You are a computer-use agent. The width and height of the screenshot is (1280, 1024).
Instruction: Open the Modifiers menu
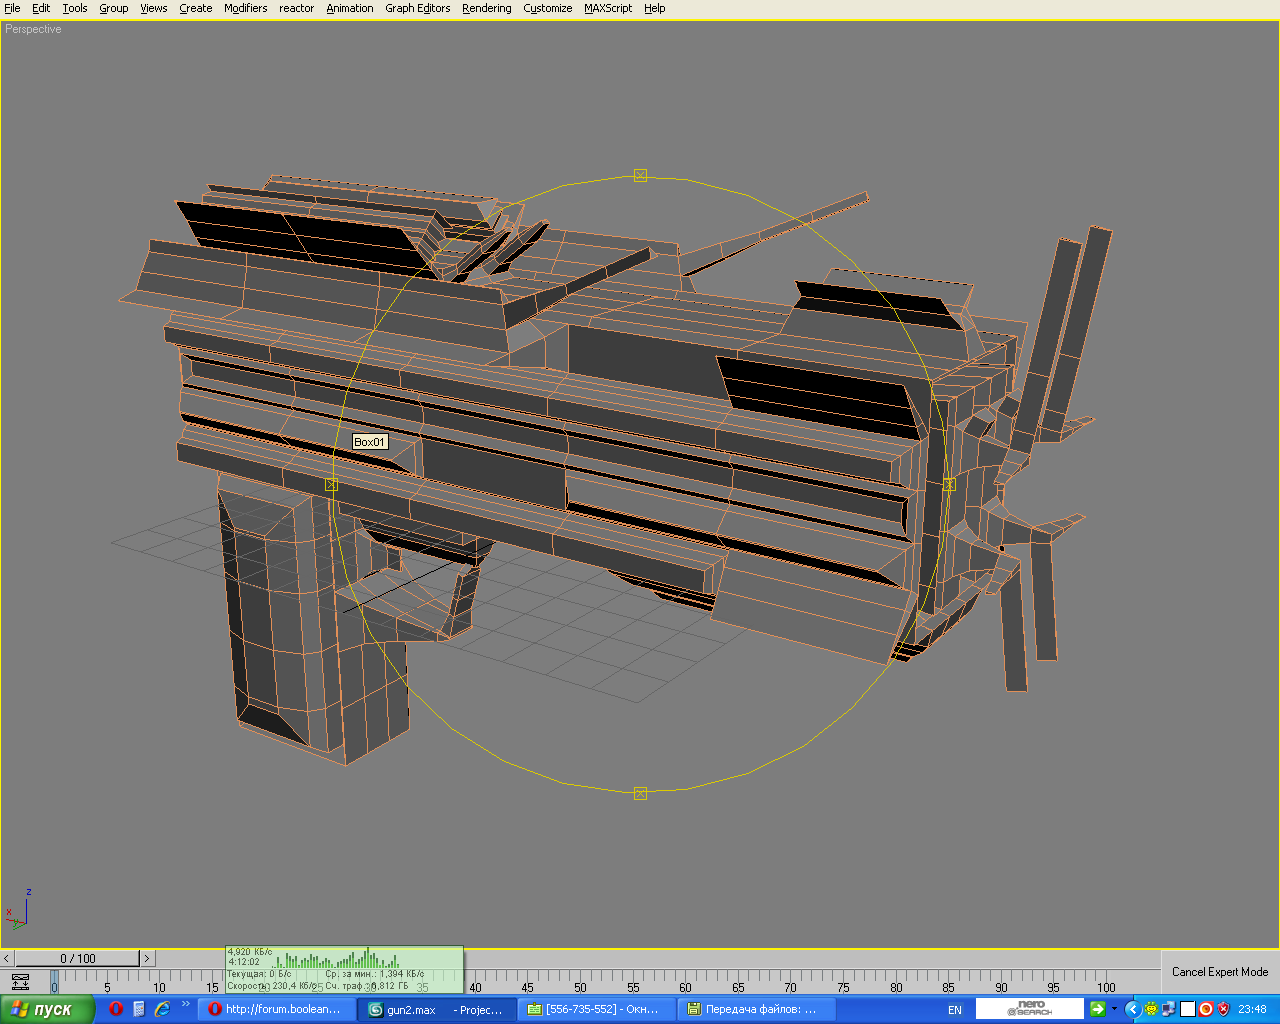pyautogui.click(x=245, y=8)
